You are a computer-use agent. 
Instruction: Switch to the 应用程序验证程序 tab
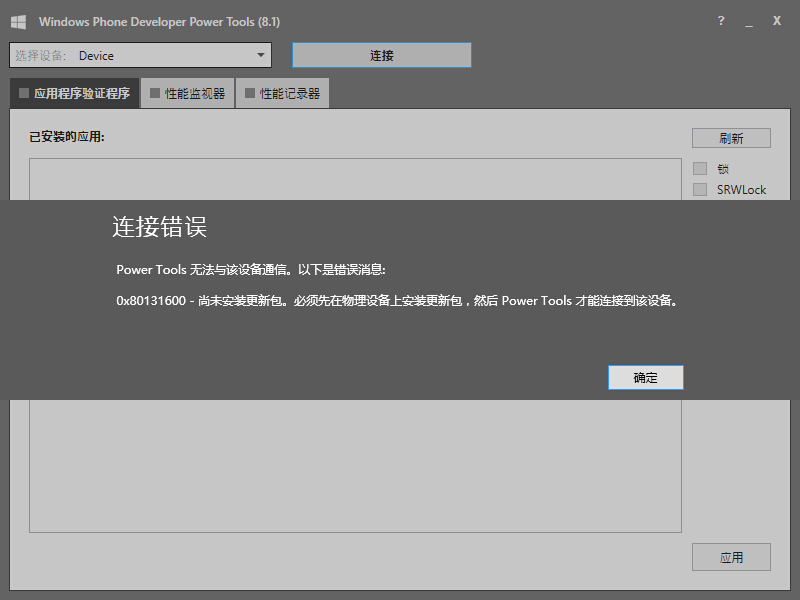pos(74,93)
